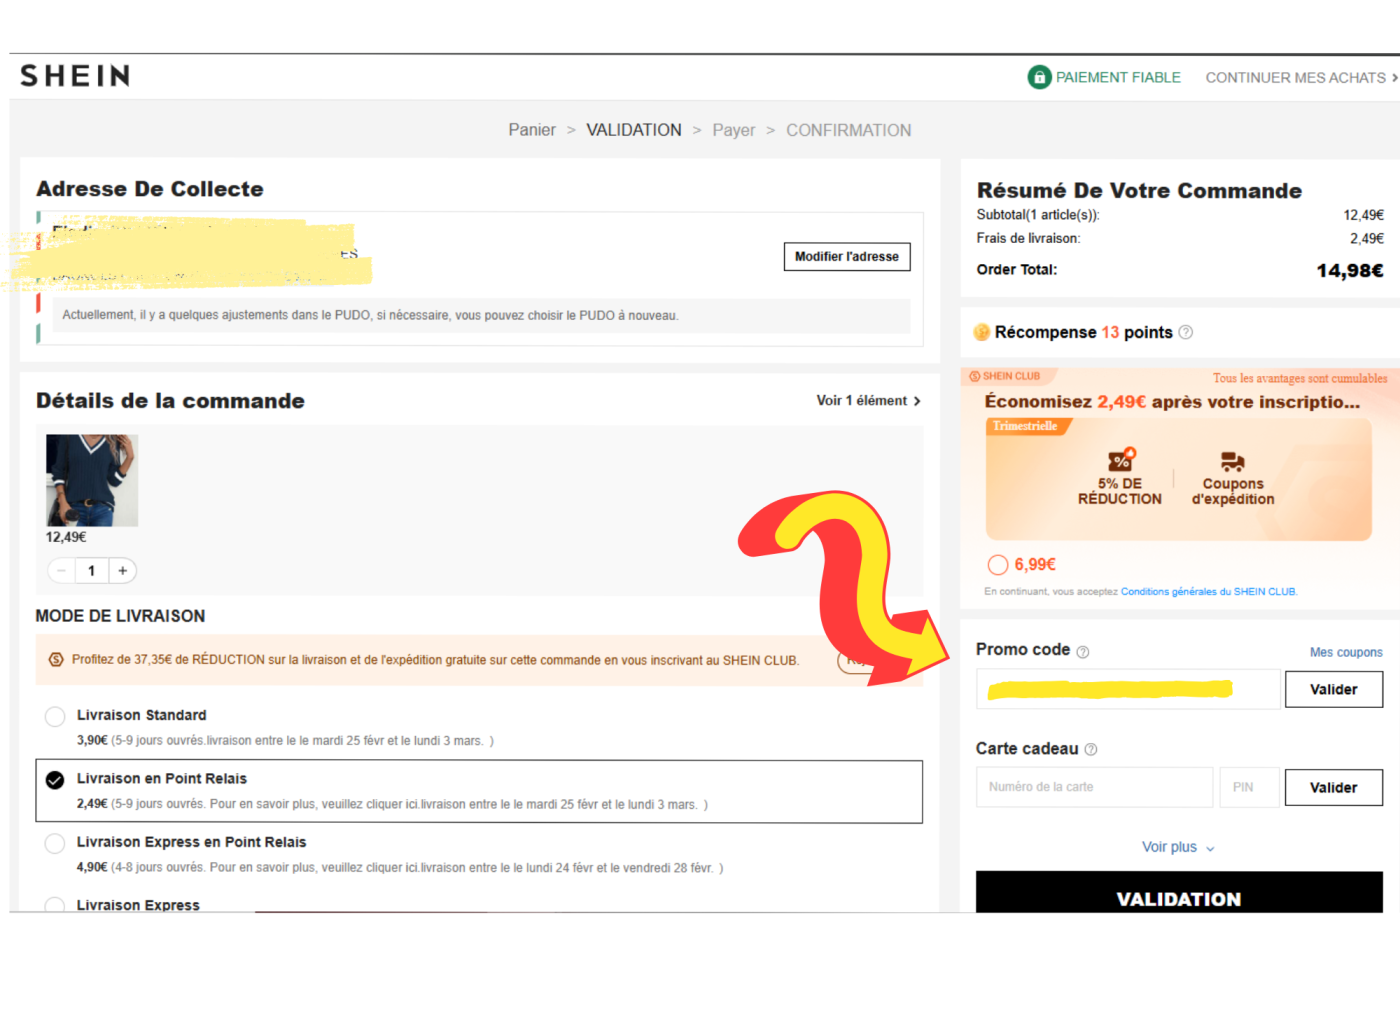1400x1014 pixels.
Task: Select Livraison Standard radio option
Action: pyautogui.click(x=55, y=716)
